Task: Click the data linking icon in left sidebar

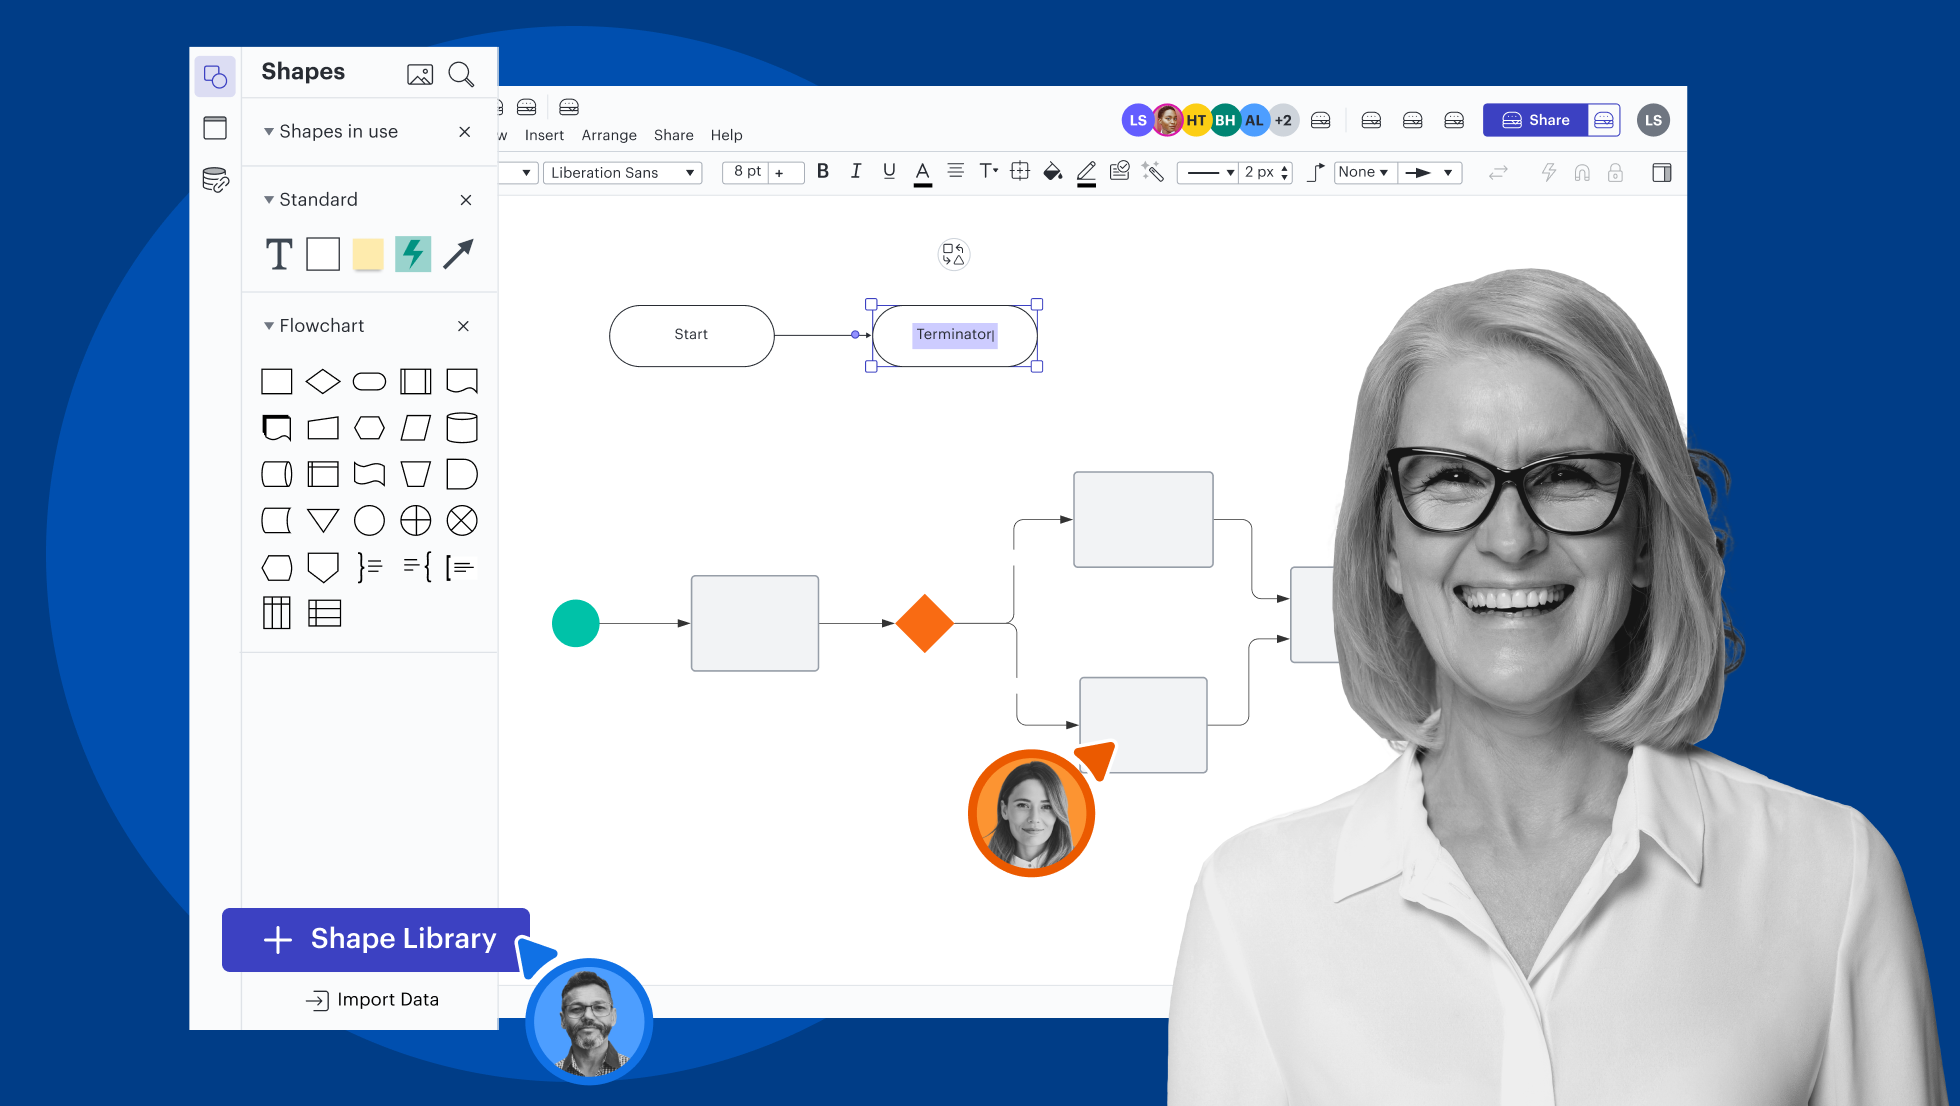Action: tap(215, 180)
